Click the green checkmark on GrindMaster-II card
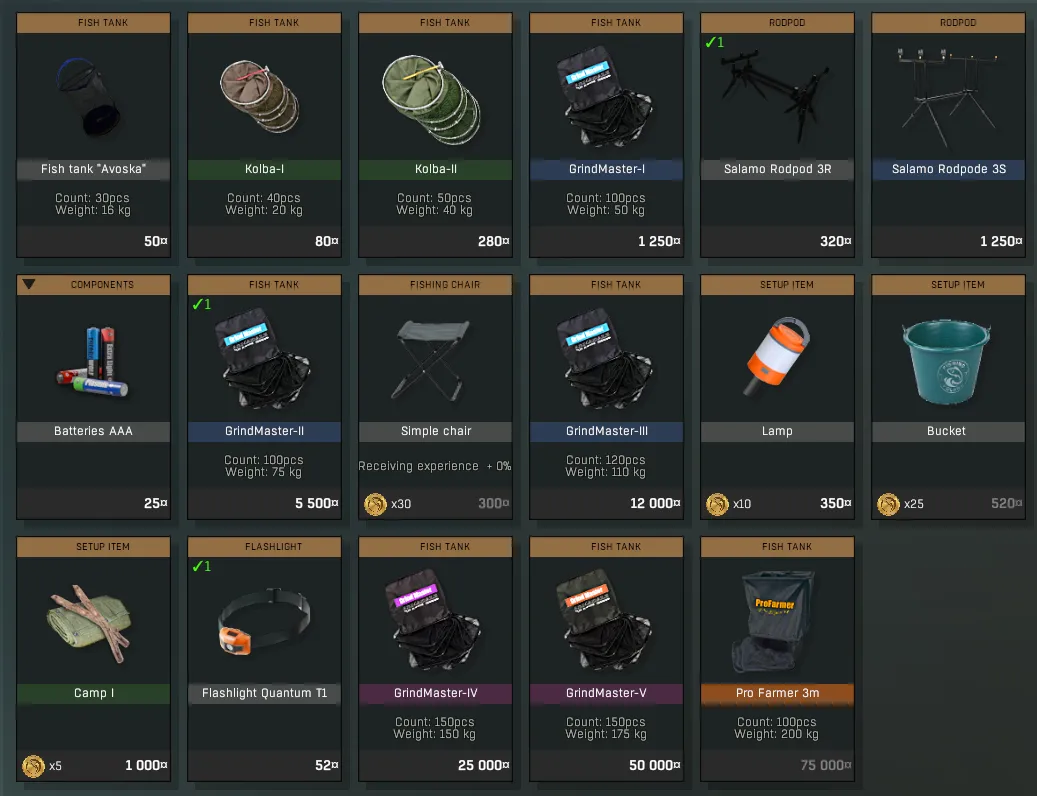 click(x=201, y=304)
